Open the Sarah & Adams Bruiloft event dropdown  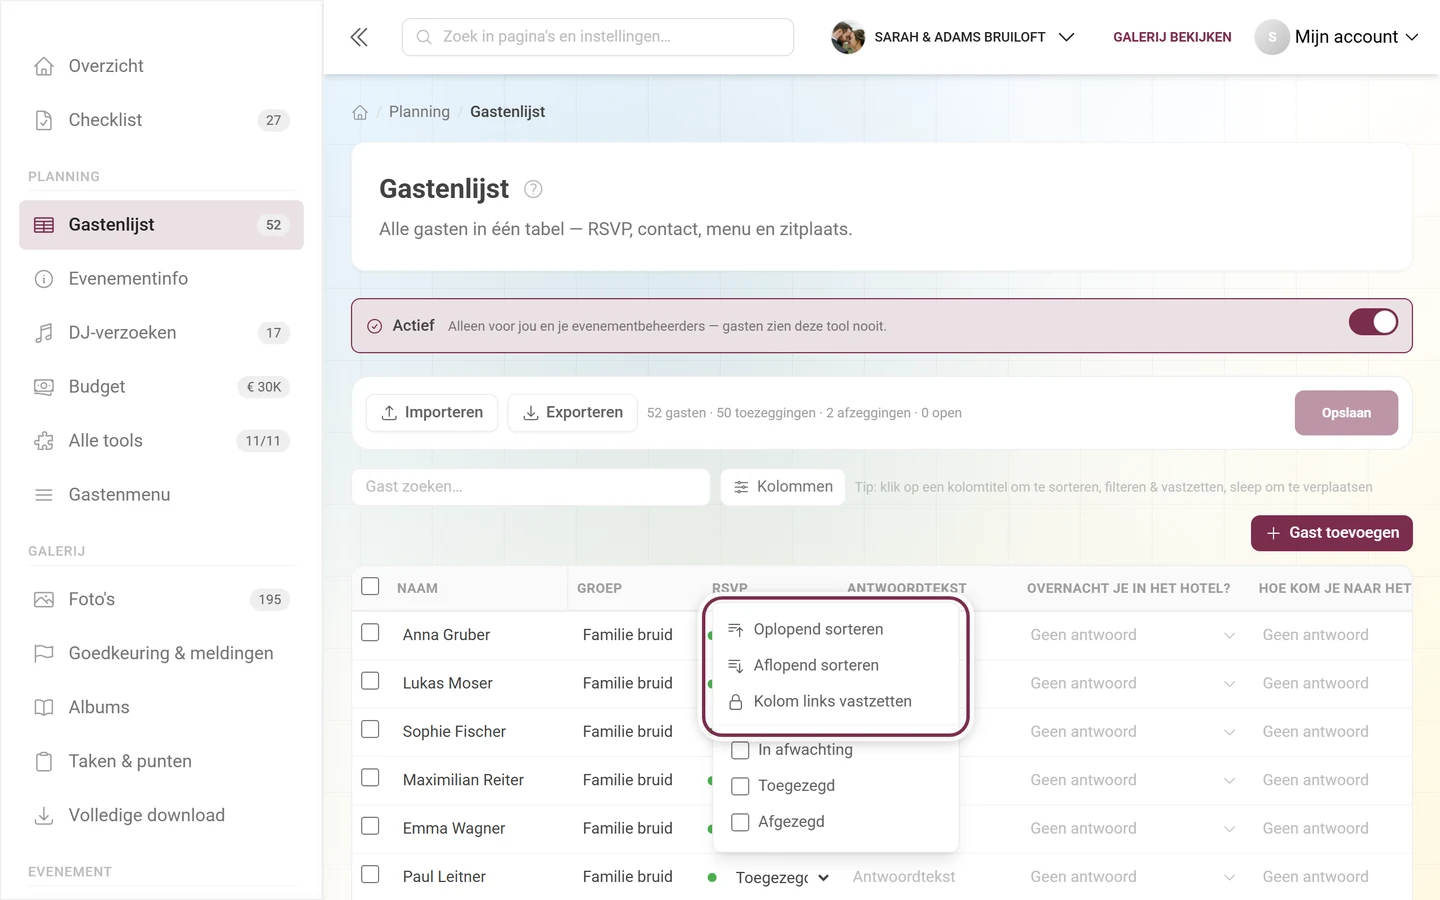pos(954,37)
